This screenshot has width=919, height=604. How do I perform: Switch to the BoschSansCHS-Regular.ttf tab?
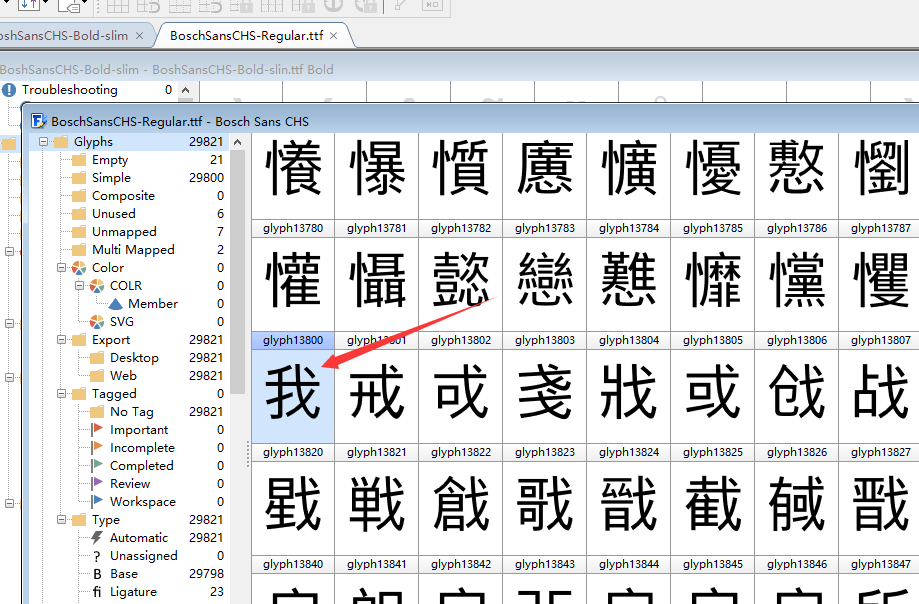click(x=246, y=36)
